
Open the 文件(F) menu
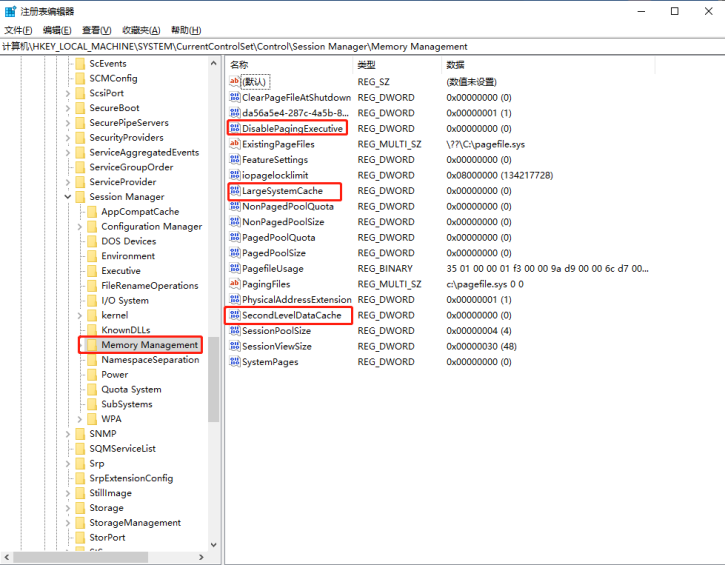(19, 30)
